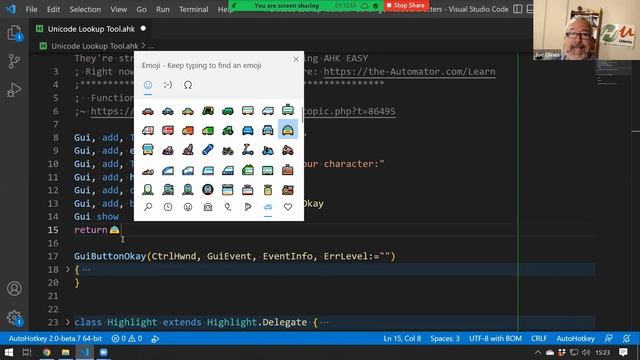Click the notifications bell in status bar
The width and height of the screenshot is (640, 360).
point(627,338)
